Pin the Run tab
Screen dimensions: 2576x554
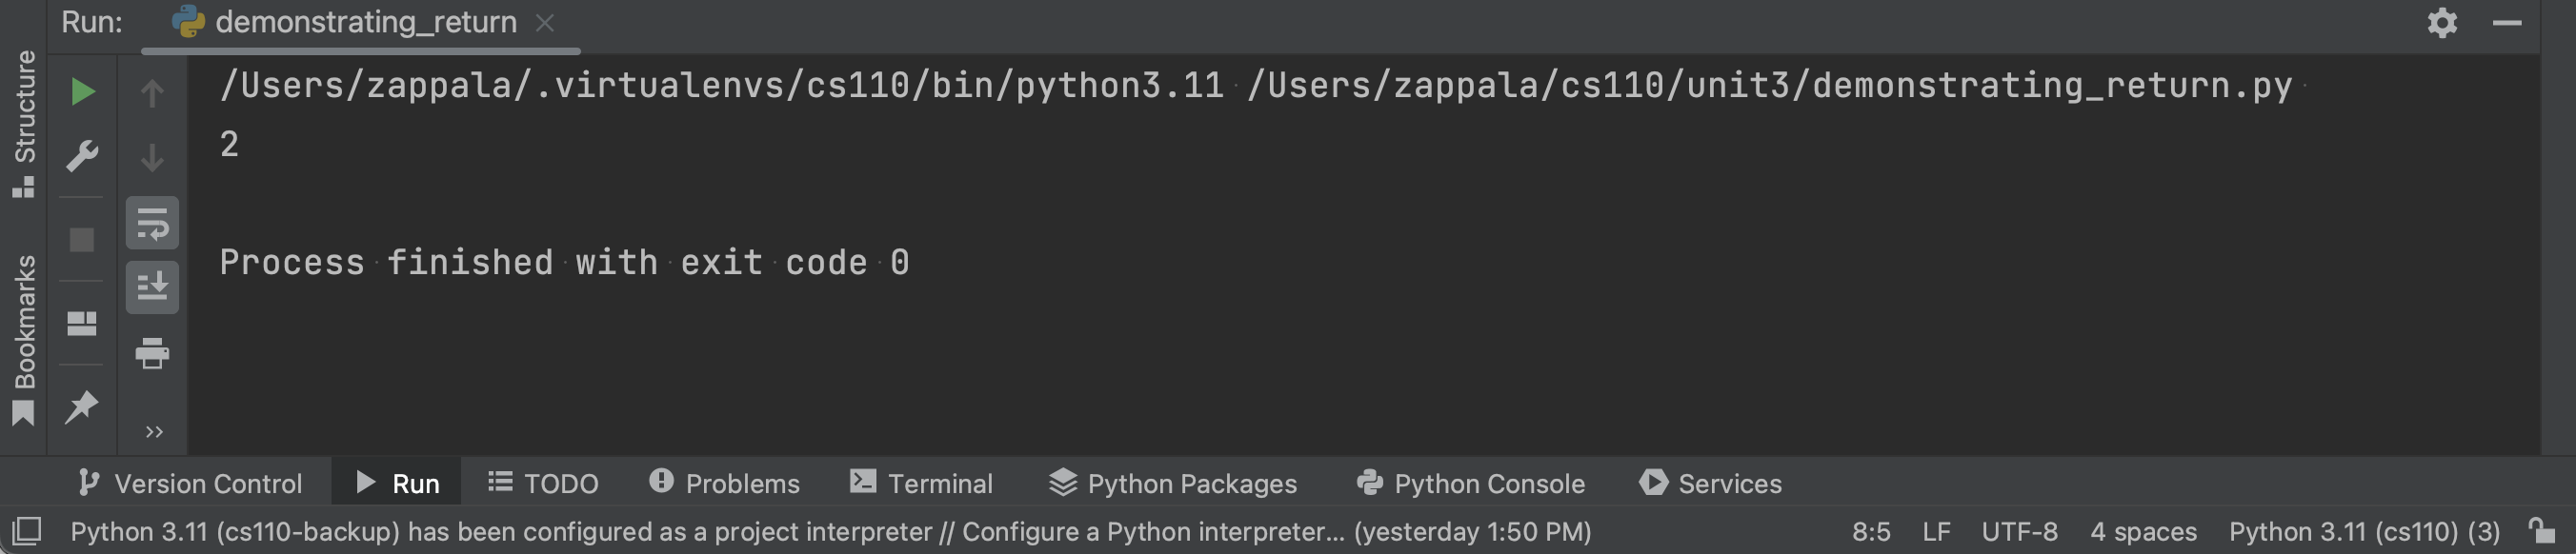pyautogui.click(x=82, y=406)
